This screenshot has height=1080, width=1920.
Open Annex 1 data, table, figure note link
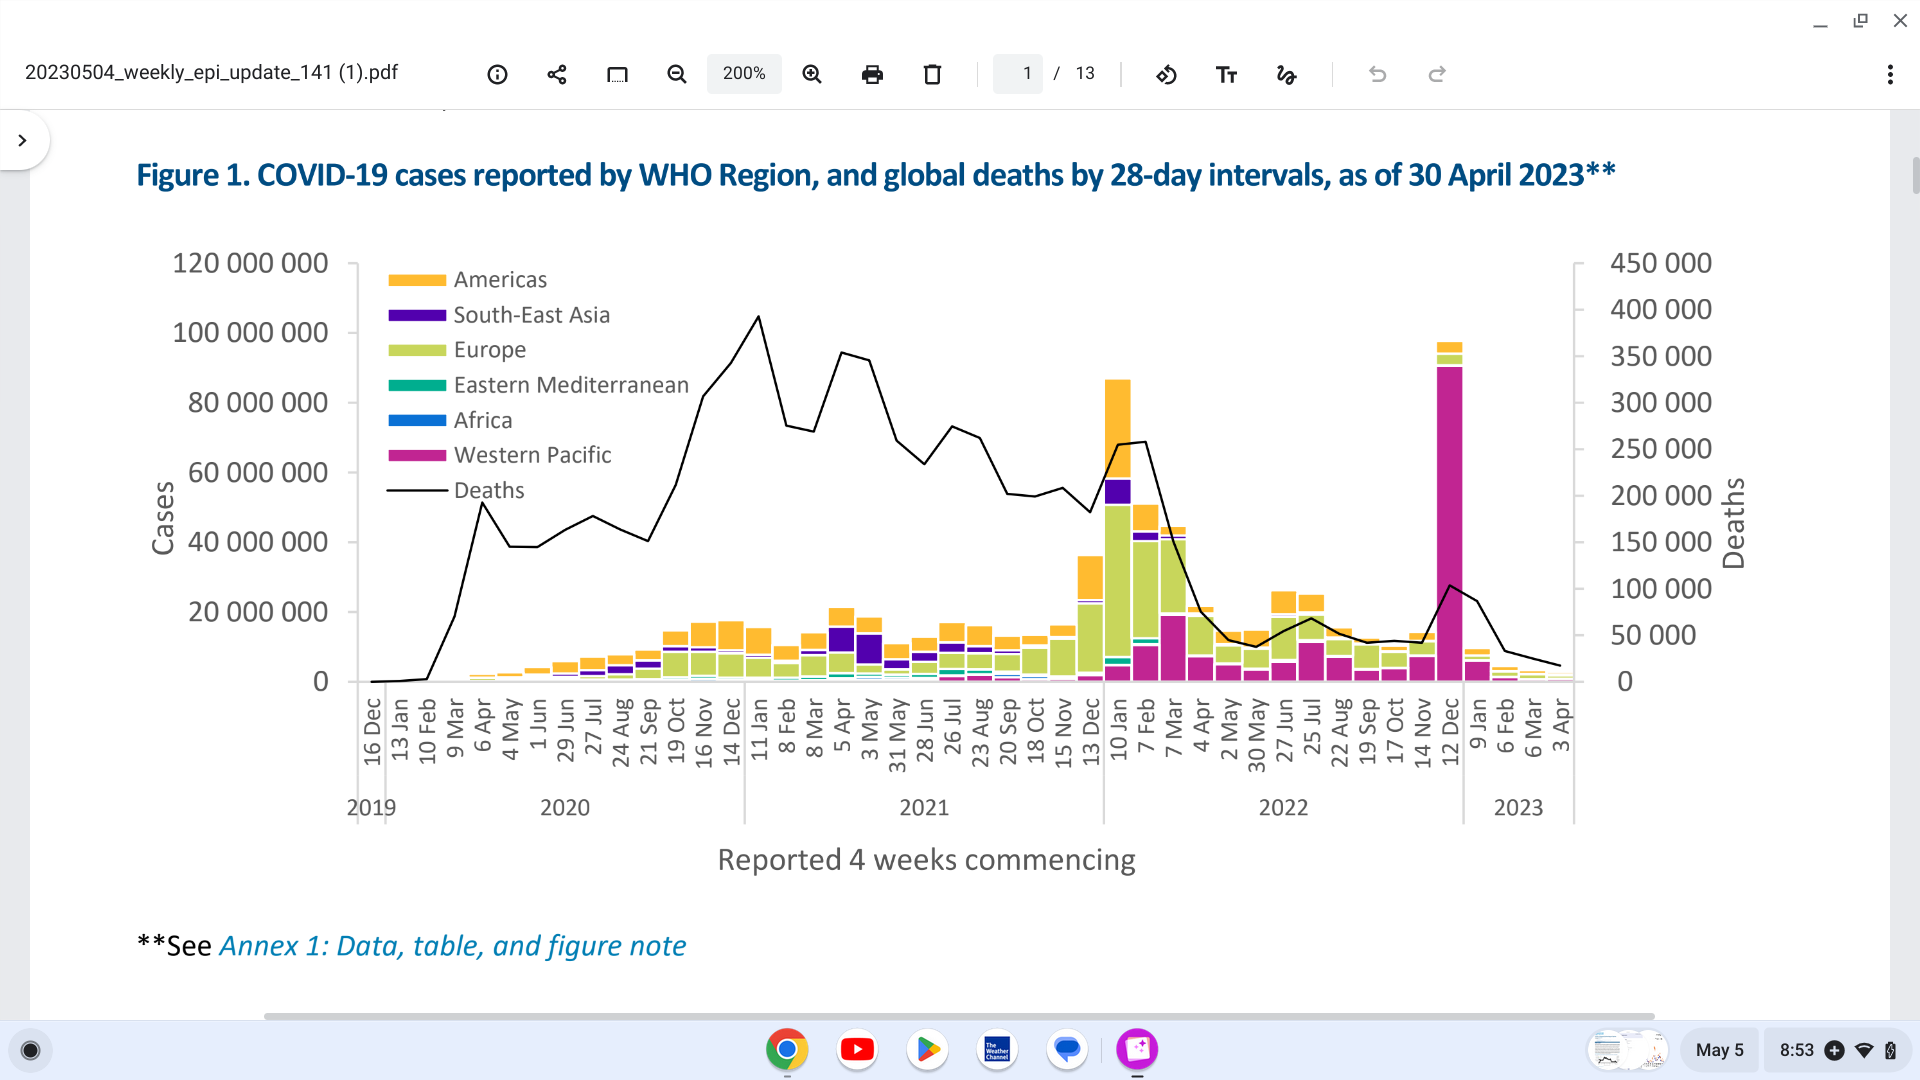pos(452,946)
